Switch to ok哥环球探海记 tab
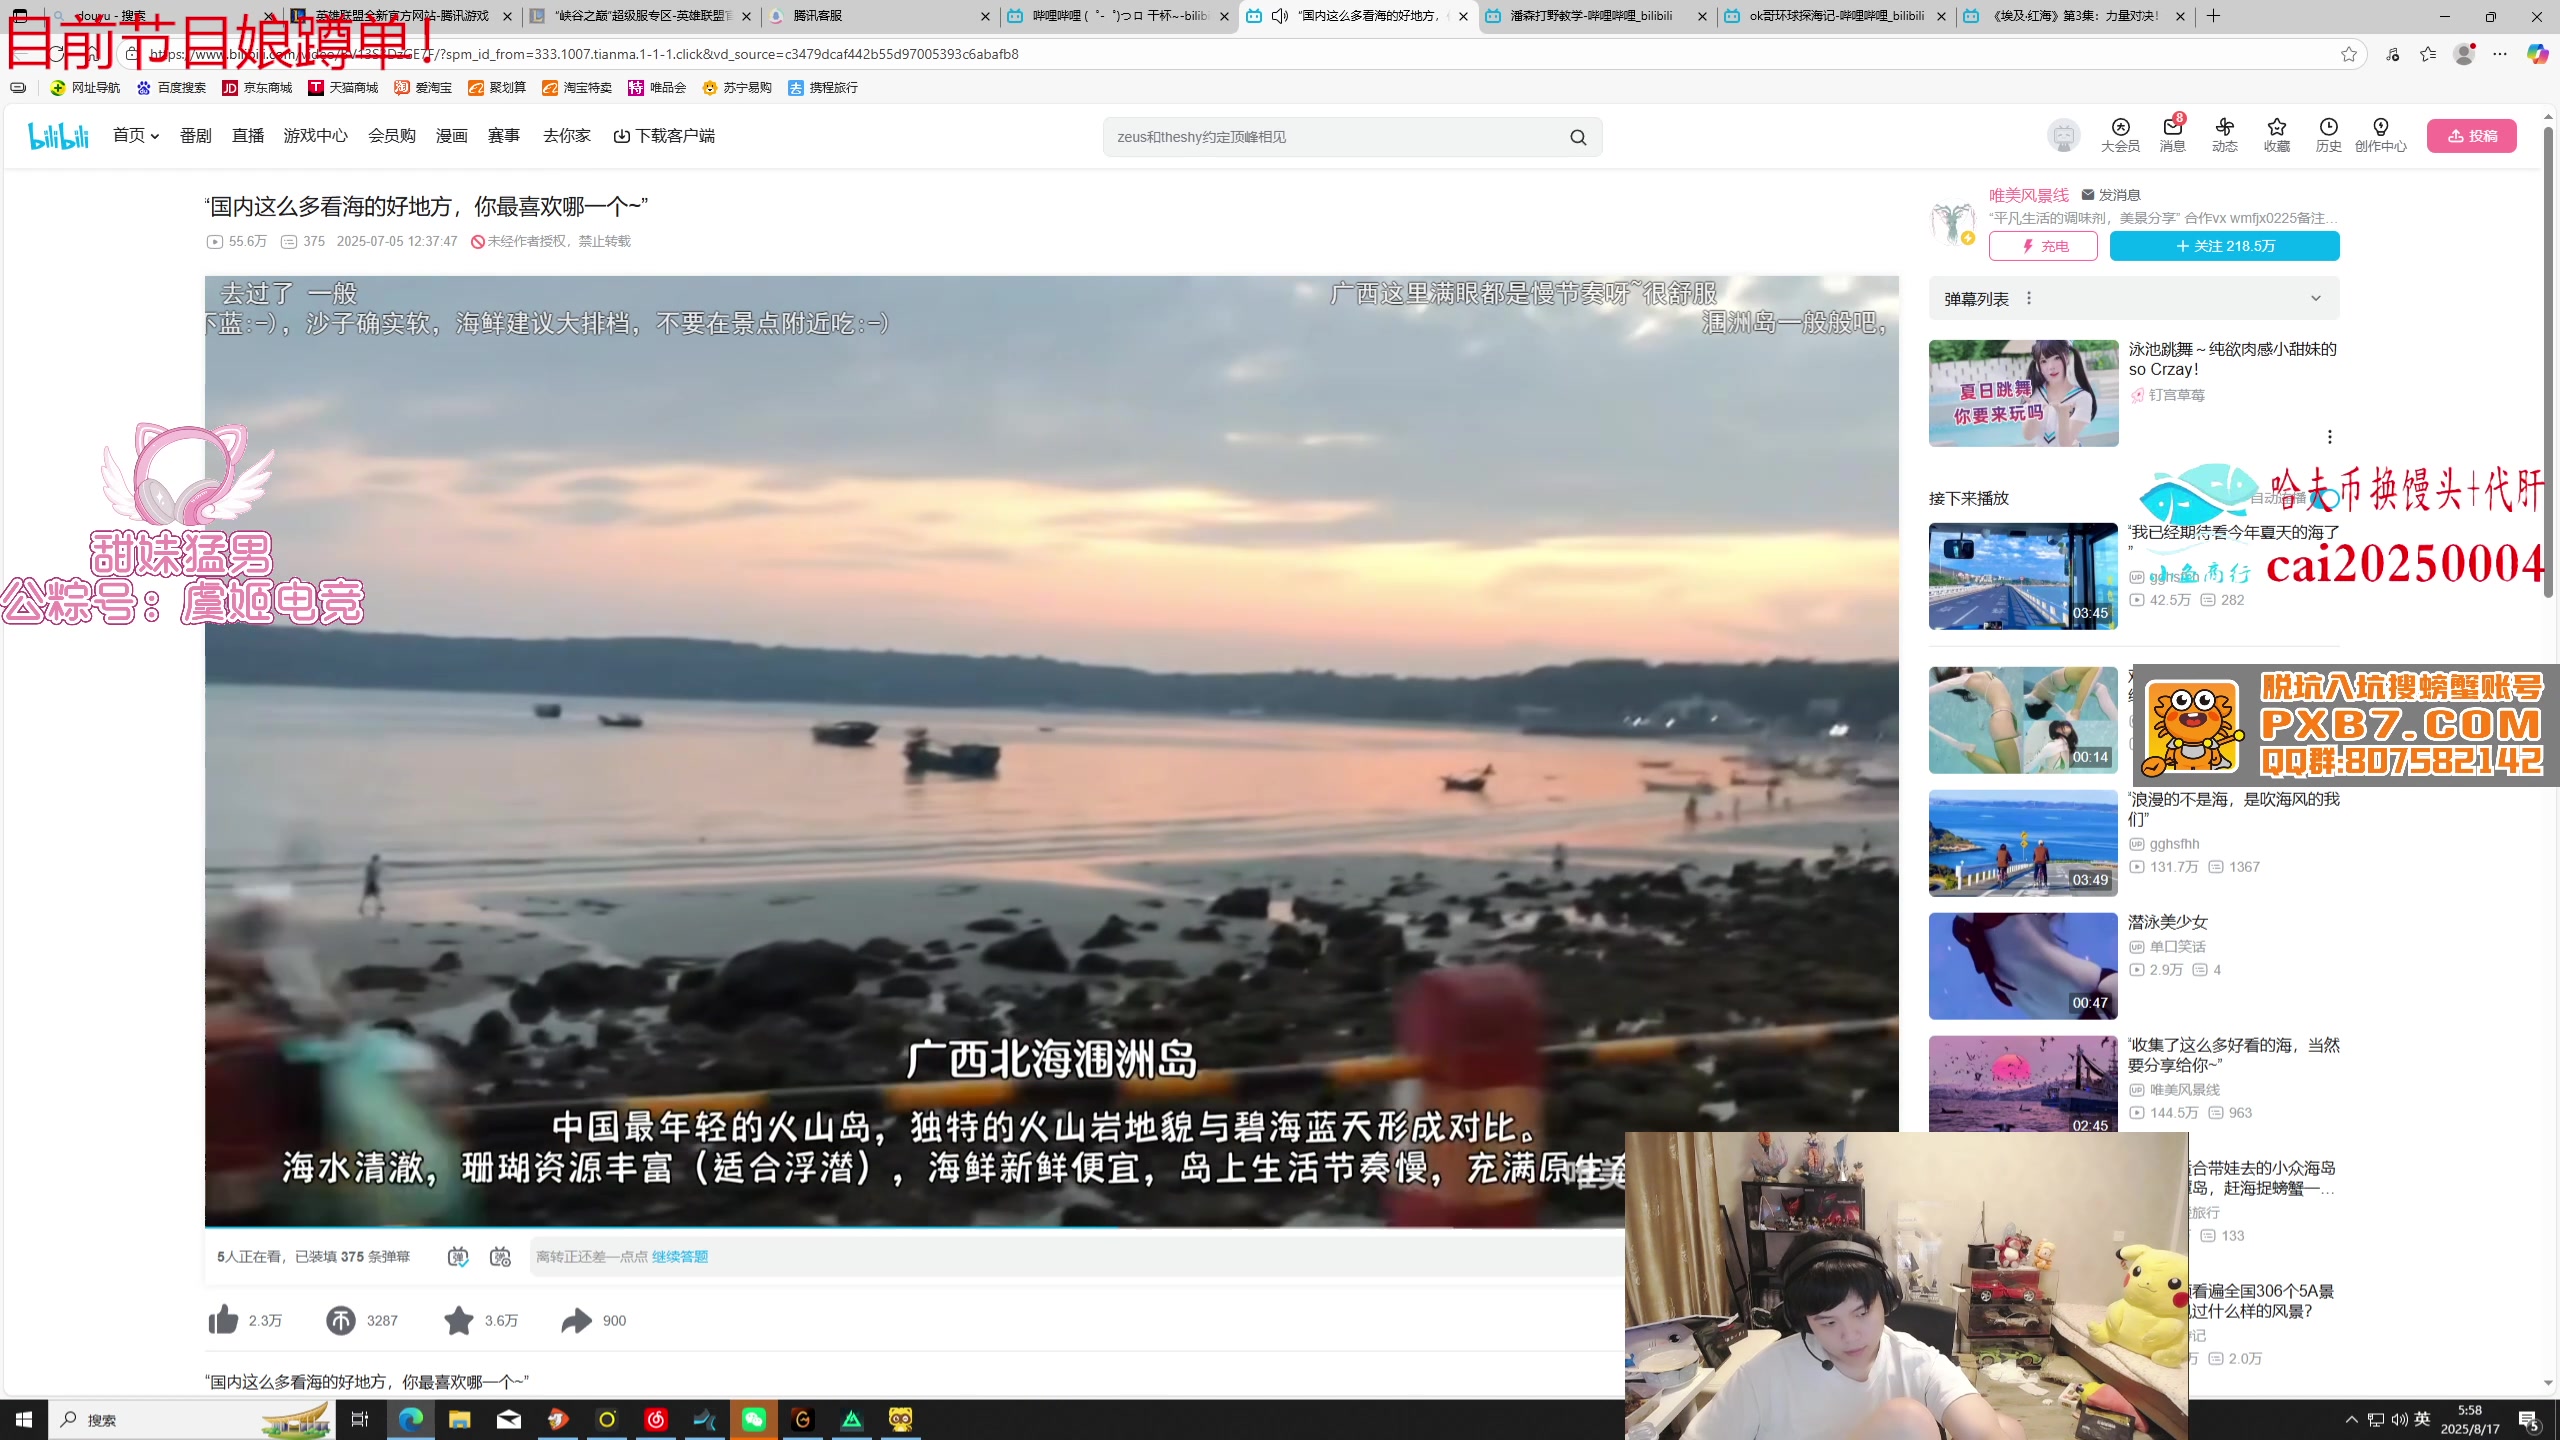Screen dimensions: 2560x1440 [x=1837, y=16]
